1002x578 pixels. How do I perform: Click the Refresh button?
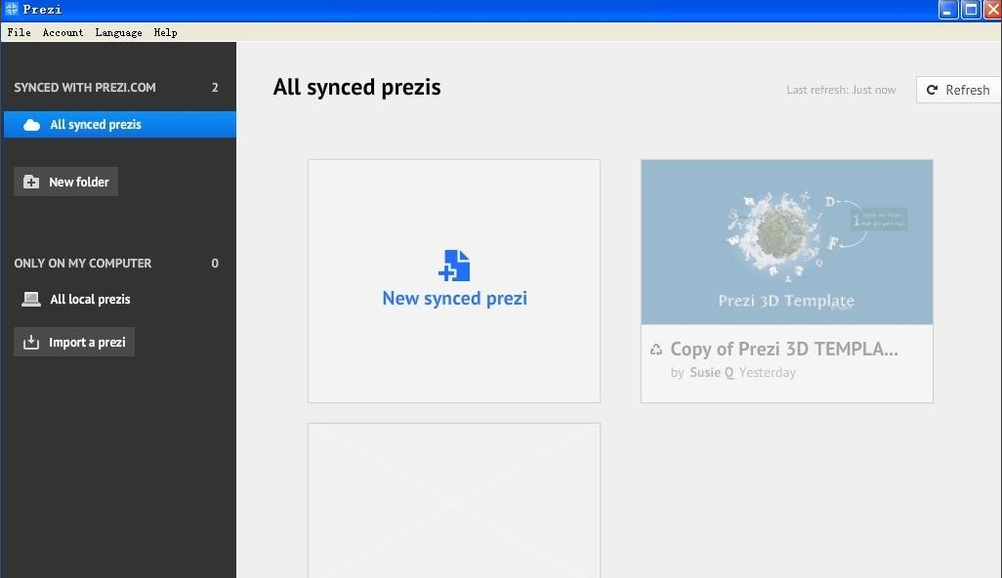pos(959,90)
